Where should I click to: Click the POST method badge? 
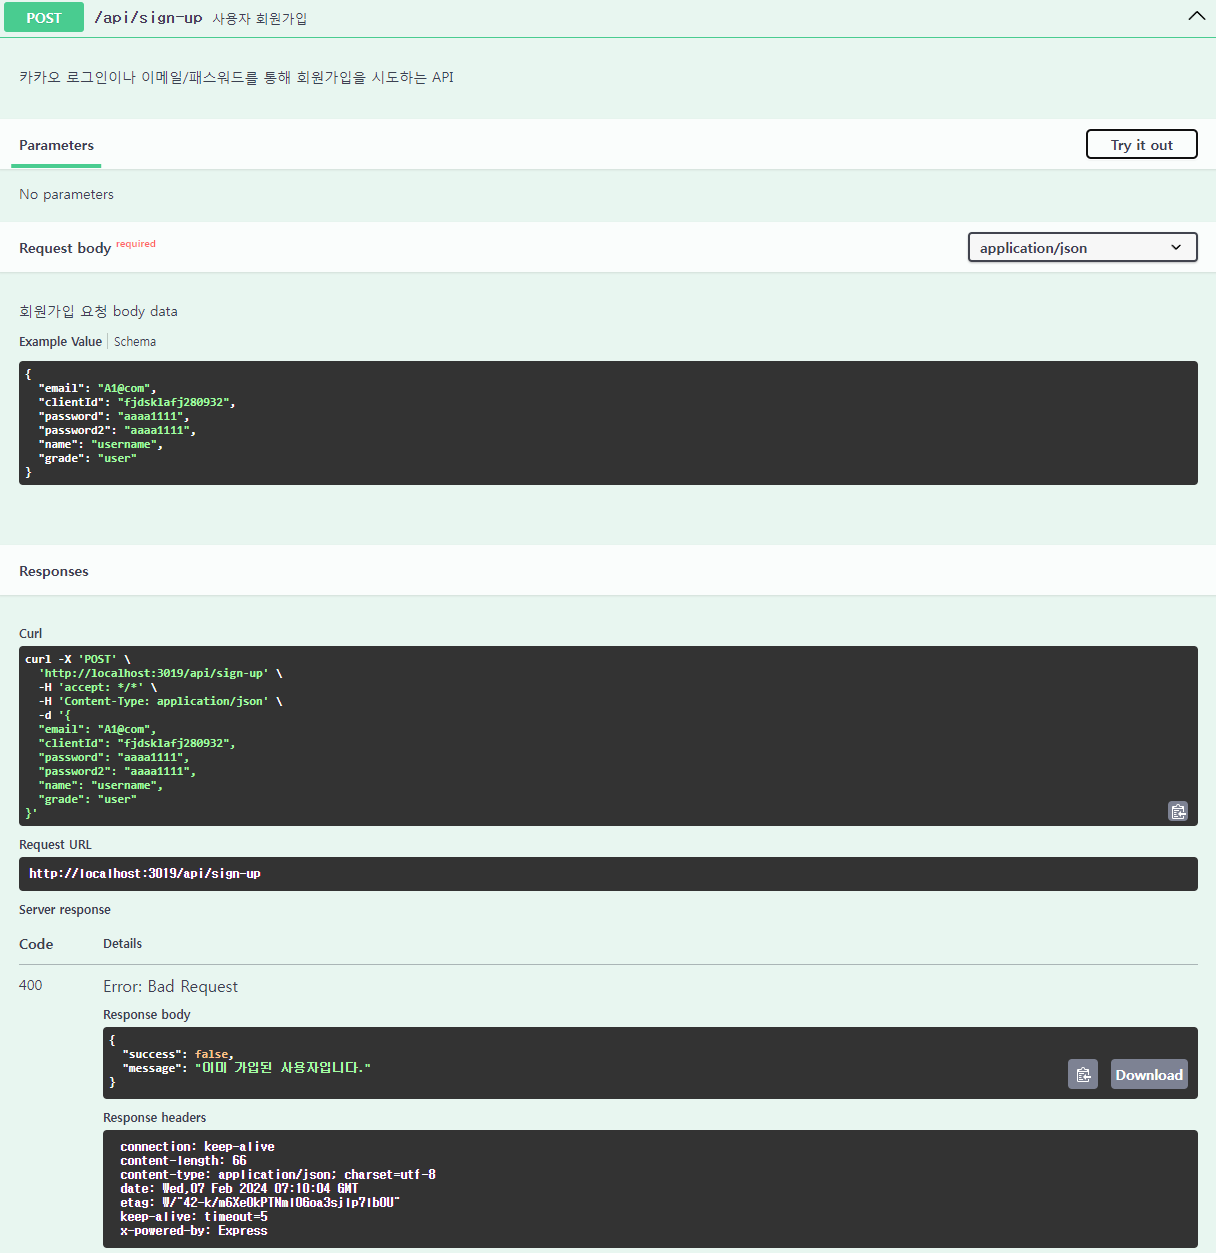click(44, 17)
